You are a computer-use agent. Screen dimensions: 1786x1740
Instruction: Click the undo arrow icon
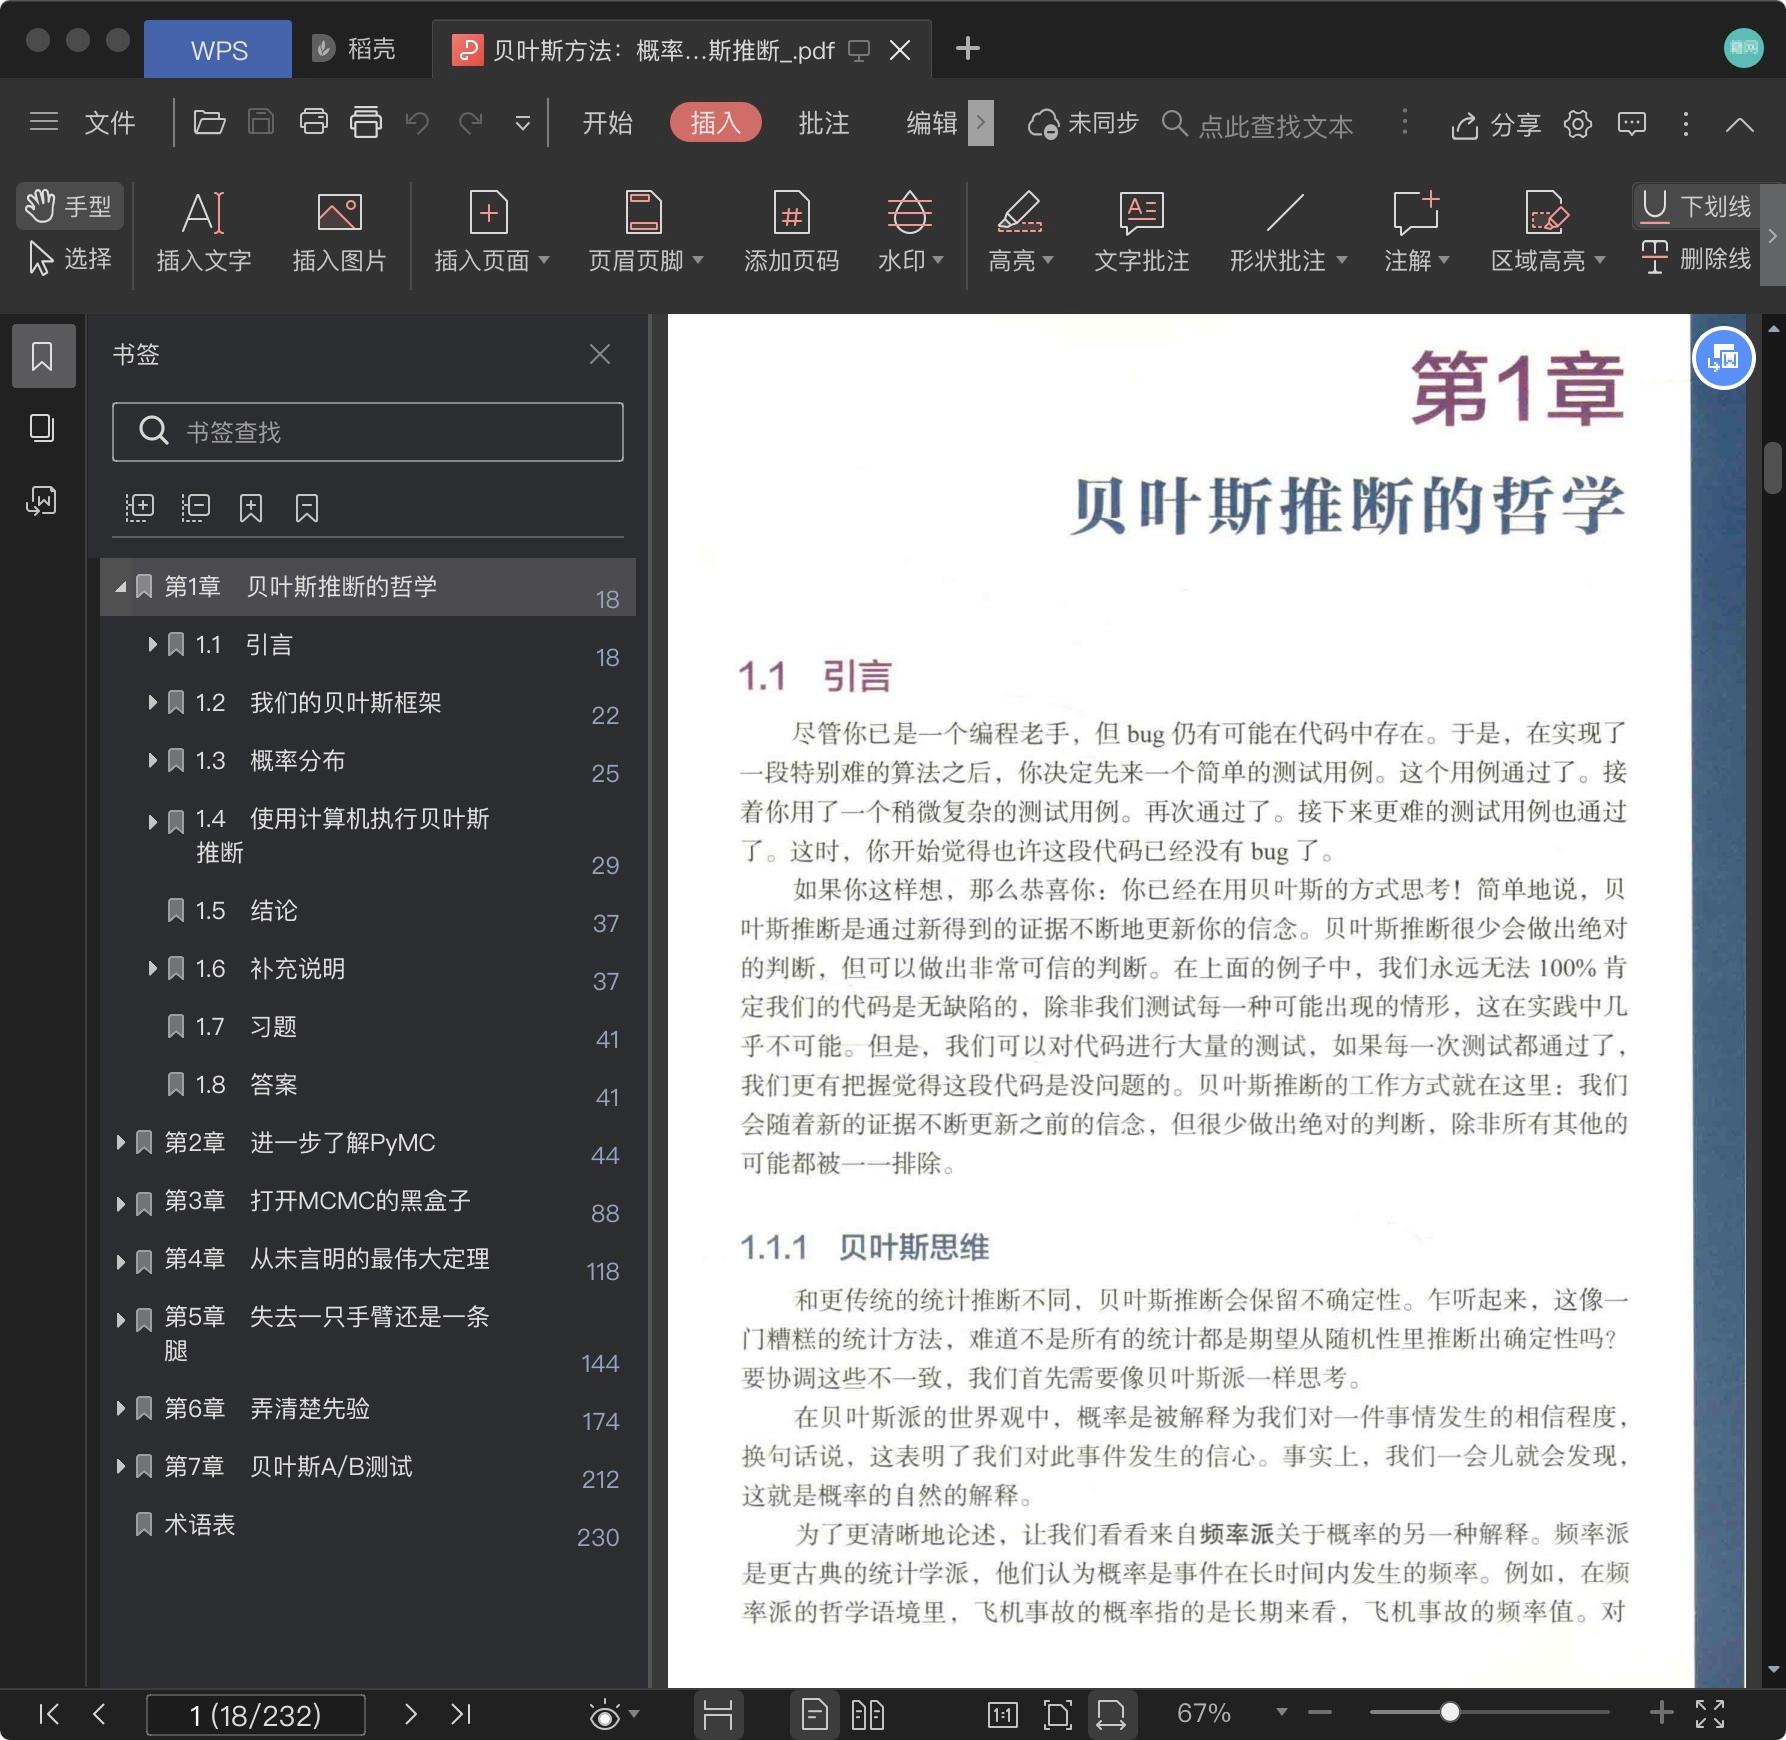pos(417,123)
